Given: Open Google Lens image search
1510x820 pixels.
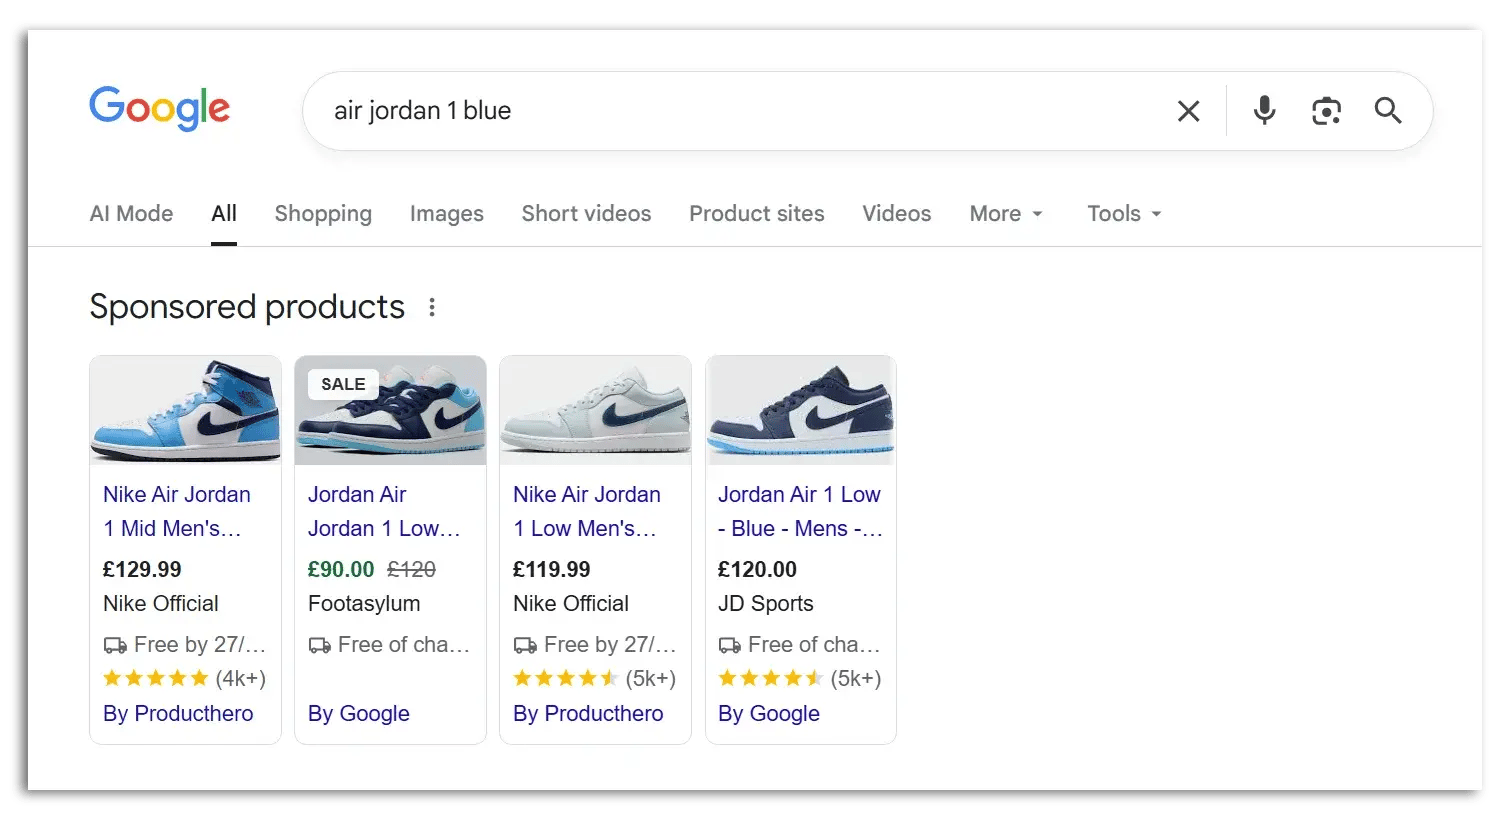Looking at the screenshot, I should coord(1326,111).
